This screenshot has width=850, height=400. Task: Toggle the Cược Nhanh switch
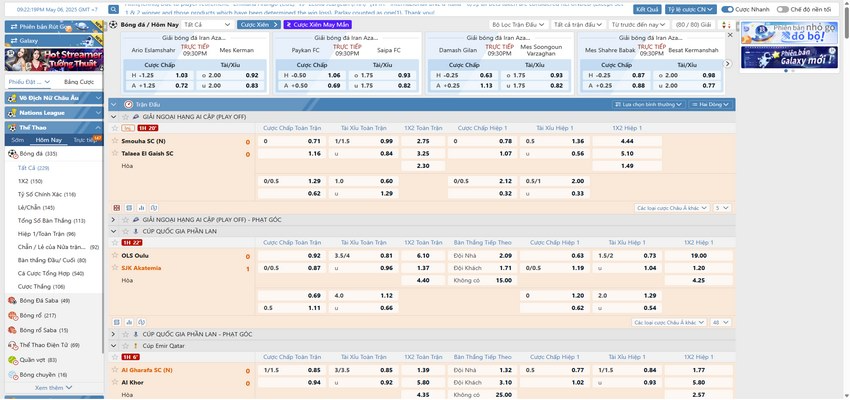[727, 9]
